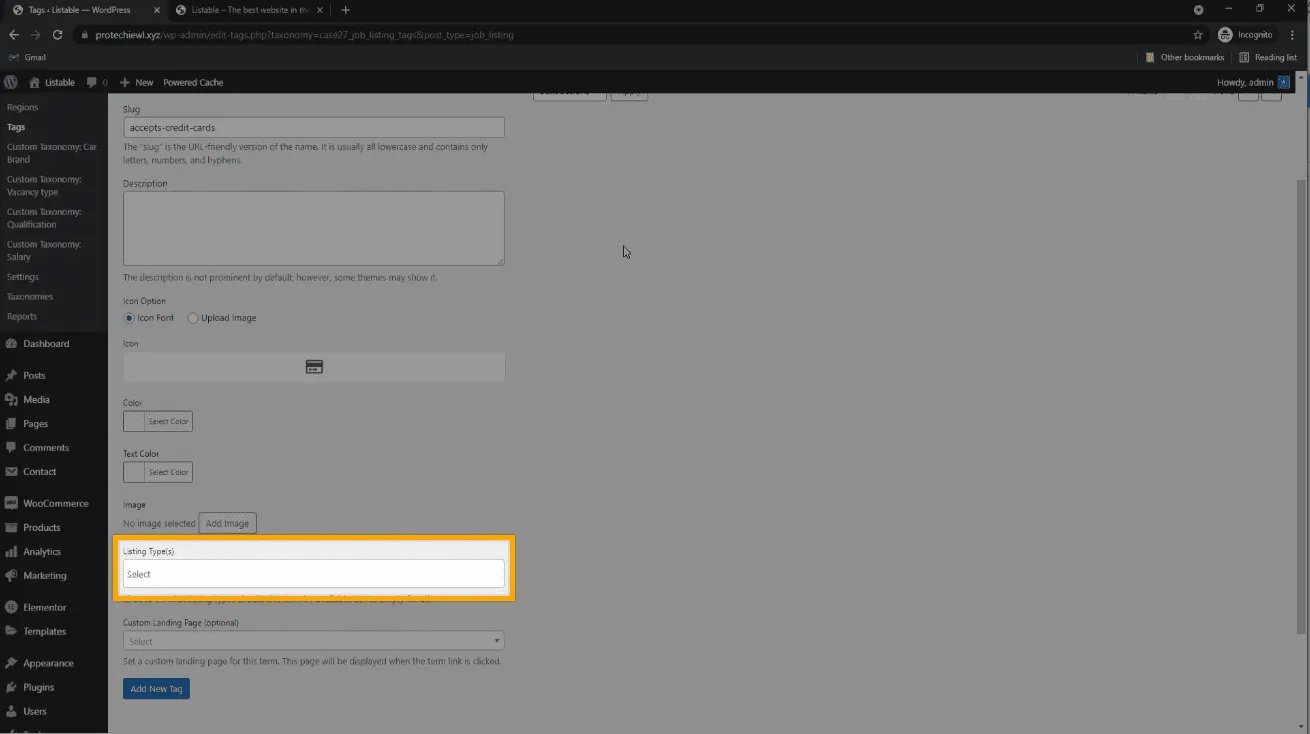
Task: Expand the Custom Landing Page dropdown
Action: click(x=313, y=641)
